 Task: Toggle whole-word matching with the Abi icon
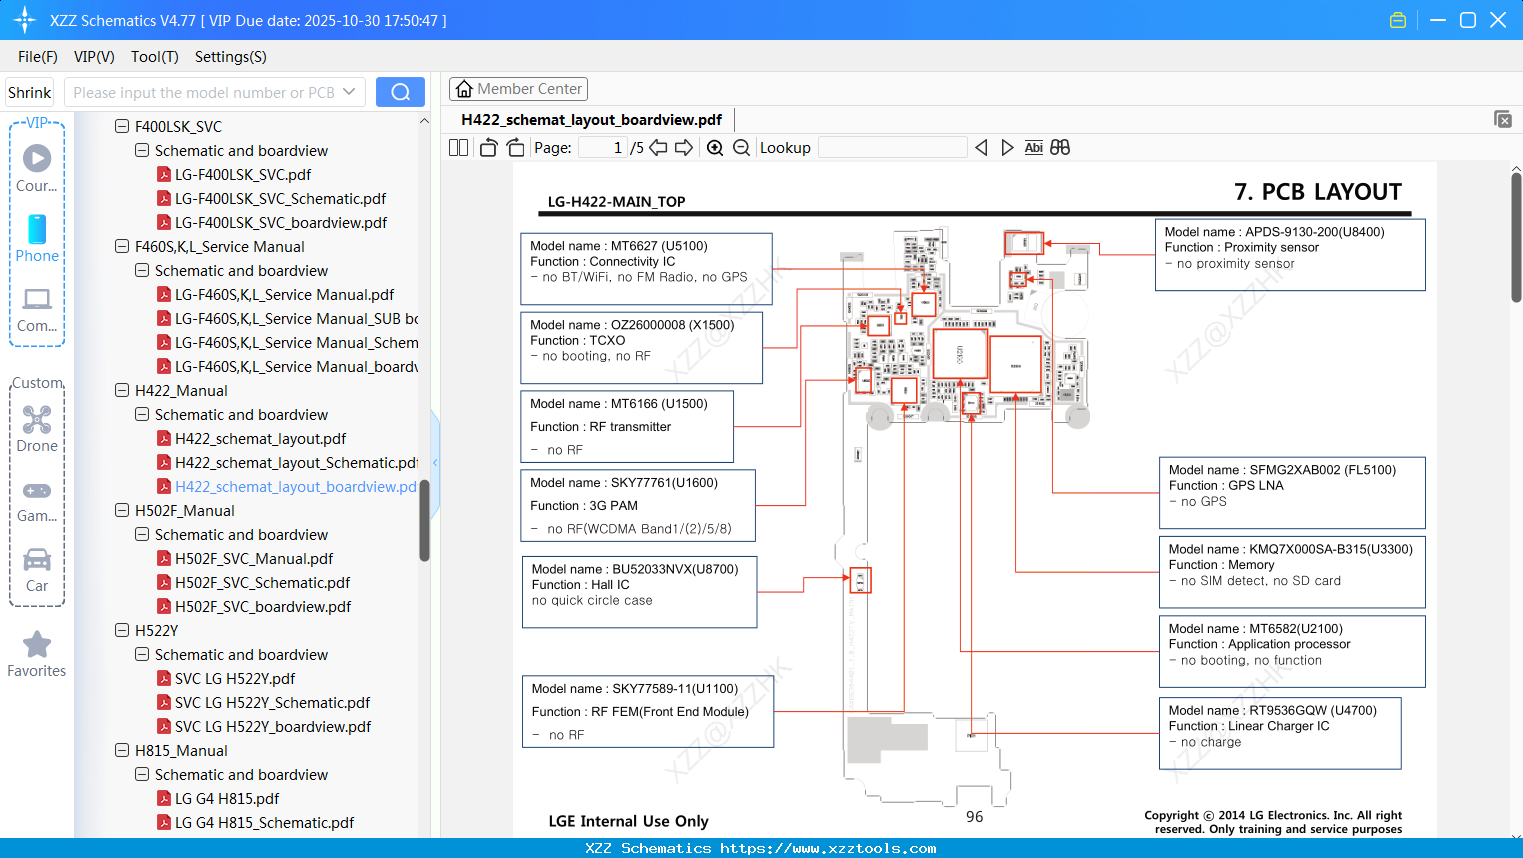1033,147
